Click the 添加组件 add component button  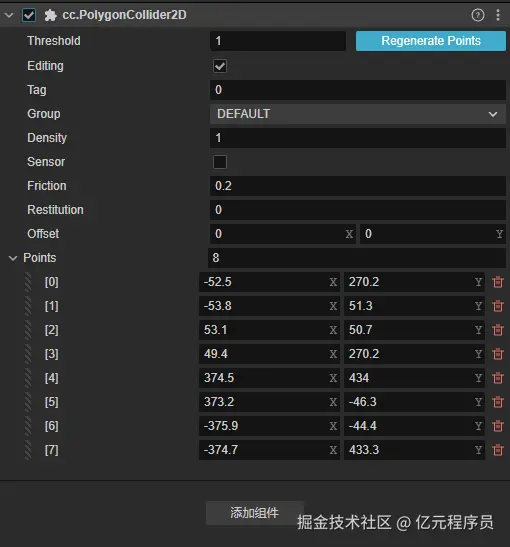[x=255, y=513]
